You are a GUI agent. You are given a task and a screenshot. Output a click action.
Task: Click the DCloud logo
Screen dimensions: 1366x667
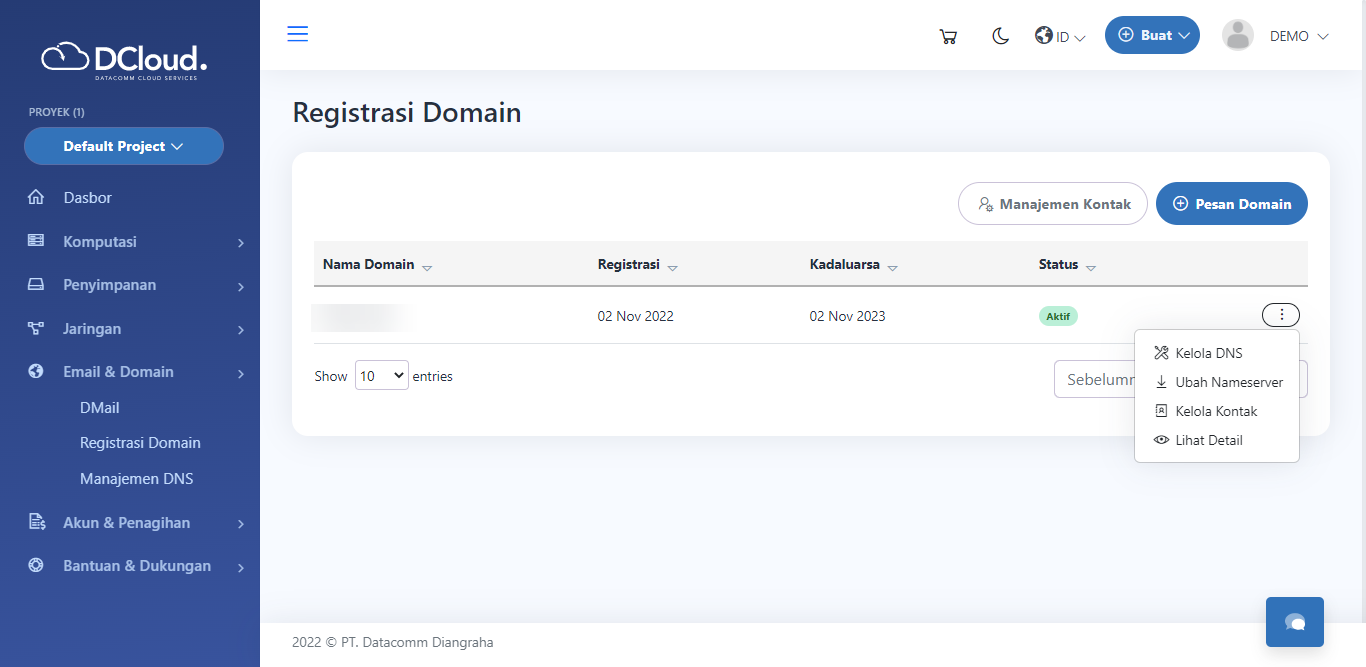pos(124,59)
